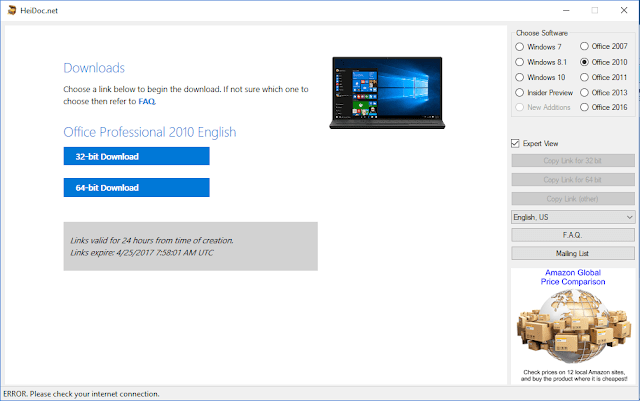
Task: Click the Office Professional 2010 English heading
Action: click(150, 132)
